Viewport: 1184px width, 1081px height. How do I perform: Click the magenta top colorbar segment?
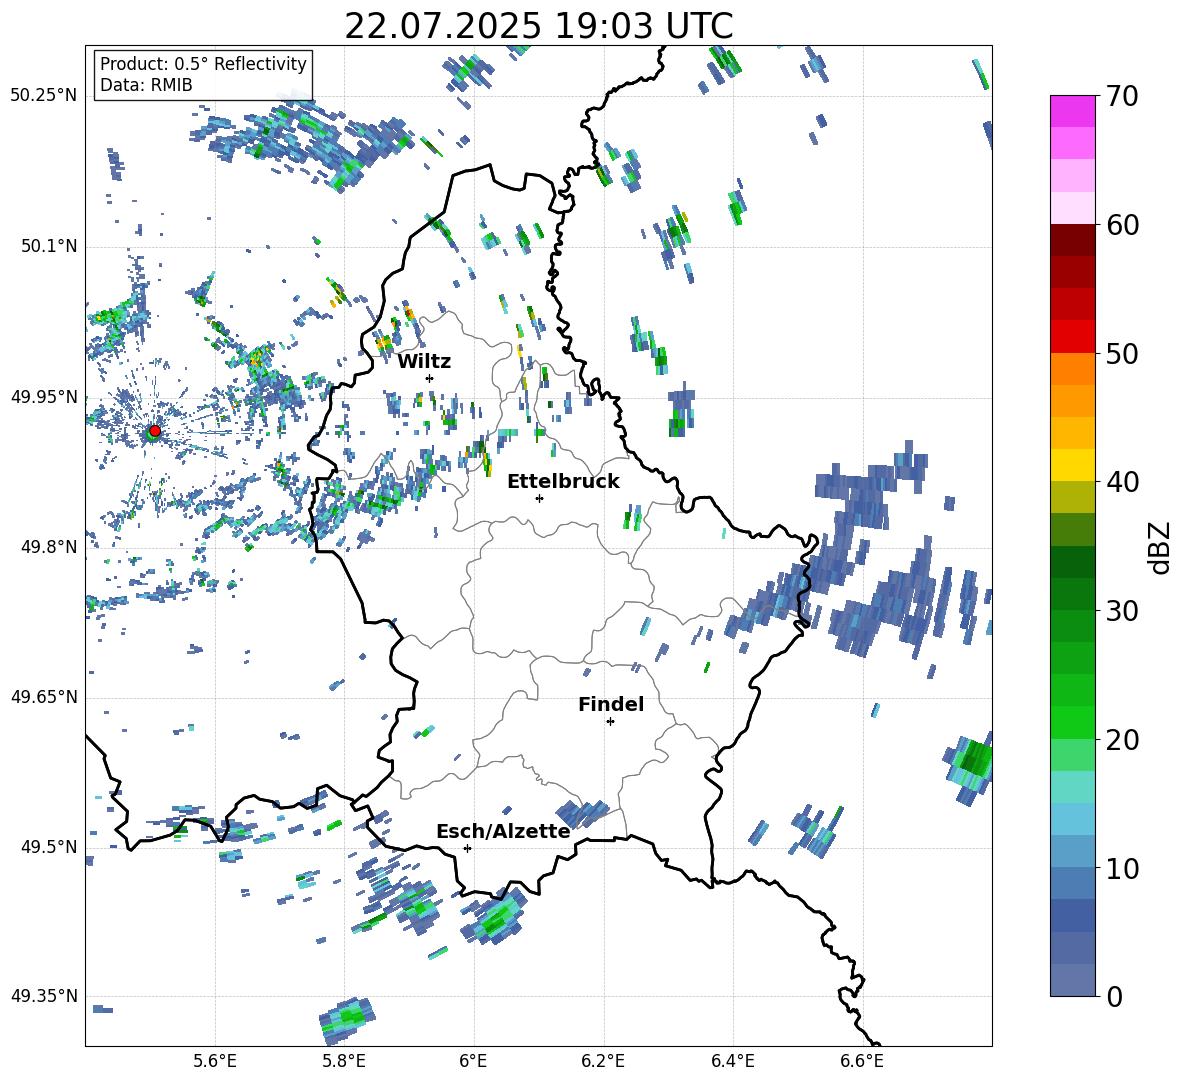pyautogui.click(x=1072, y=111)
